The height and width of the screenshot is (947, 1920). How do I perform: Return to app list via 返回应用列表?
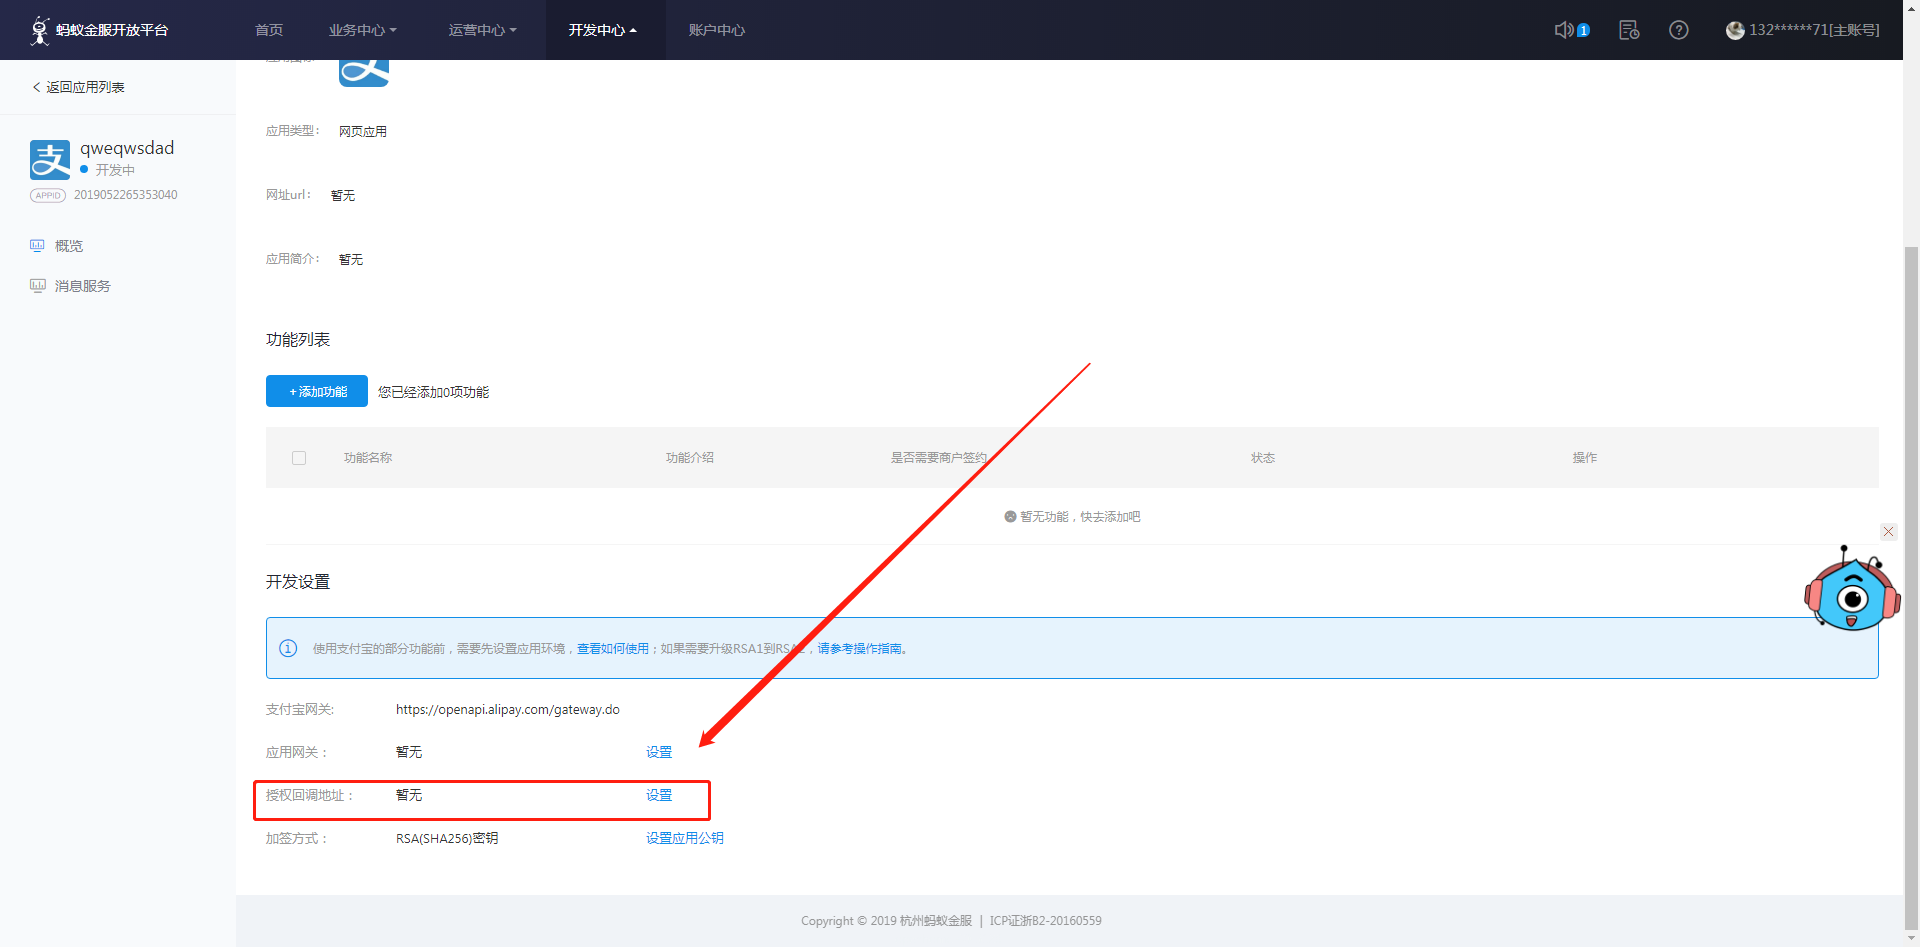78,87
